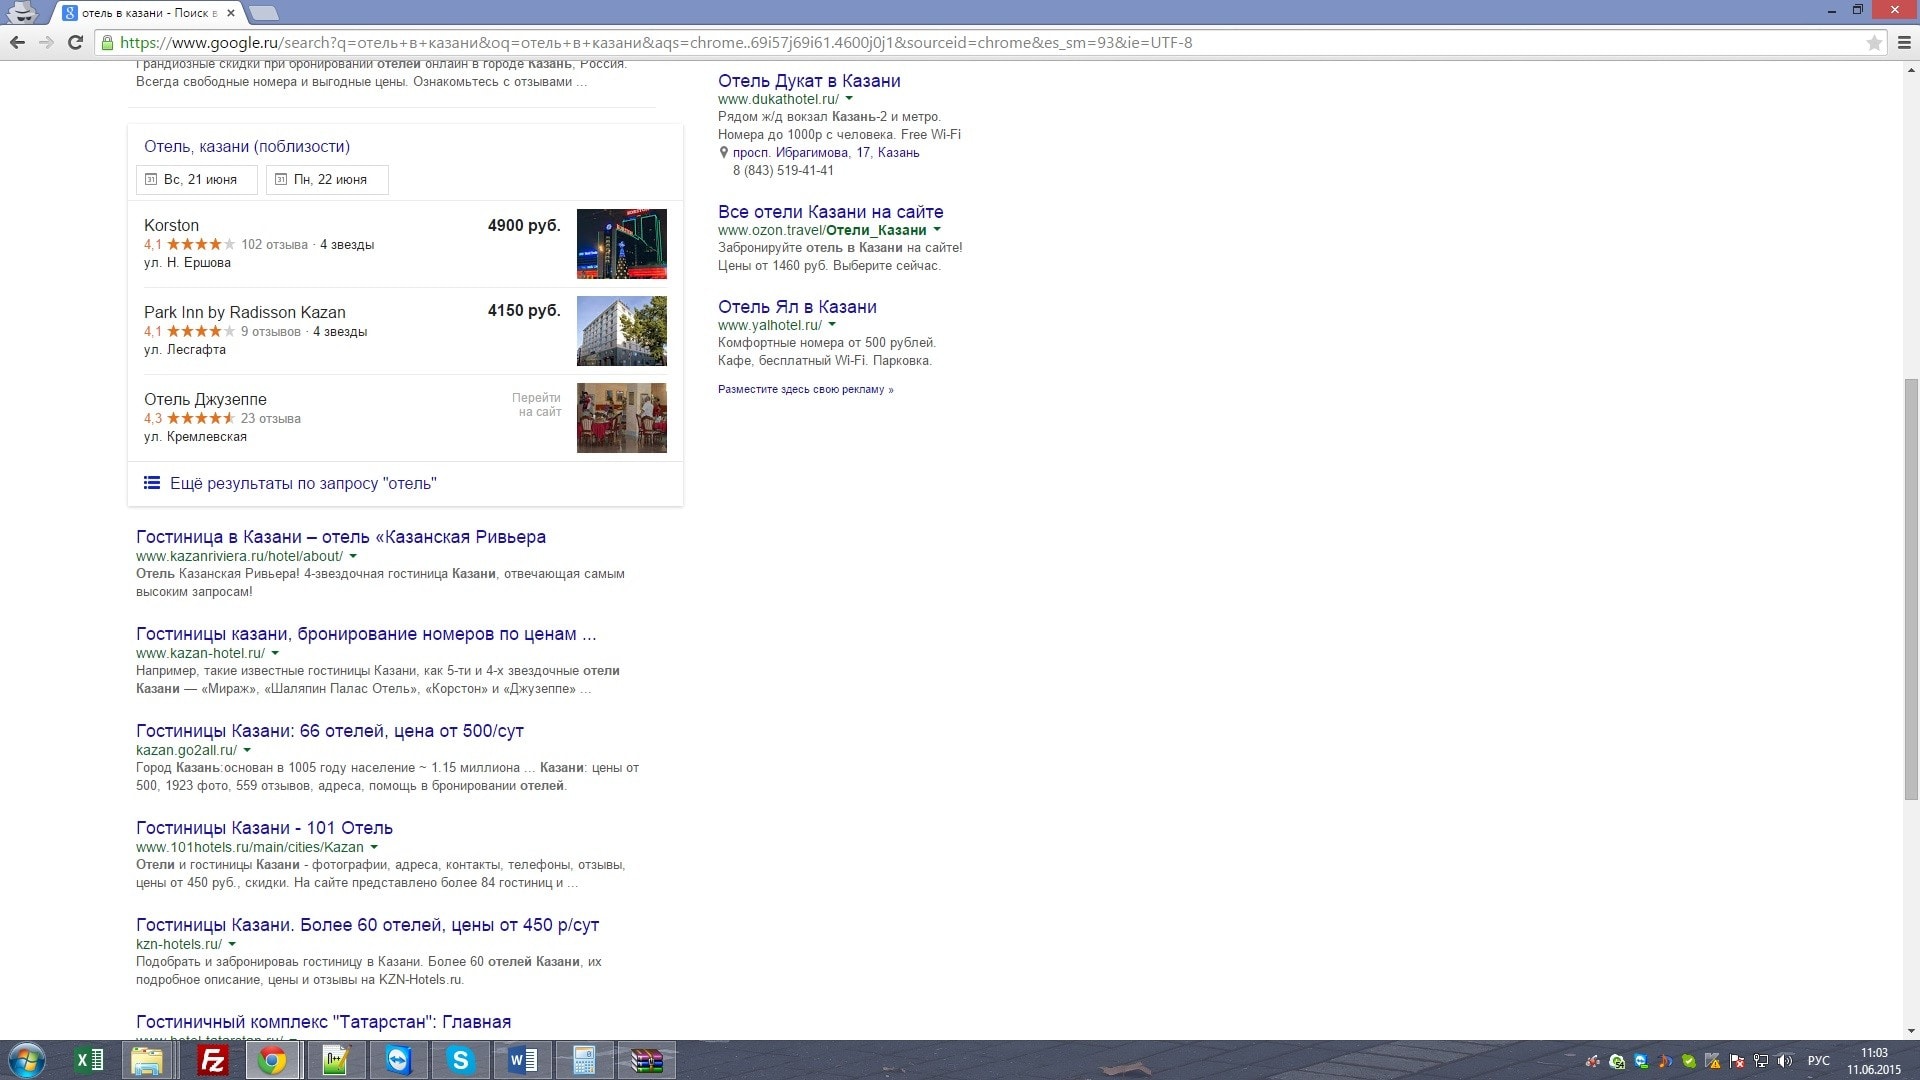This screenshot has width=1920, height=1080.
Task: Switch input language РУС indicator
Action: 1819,1061
